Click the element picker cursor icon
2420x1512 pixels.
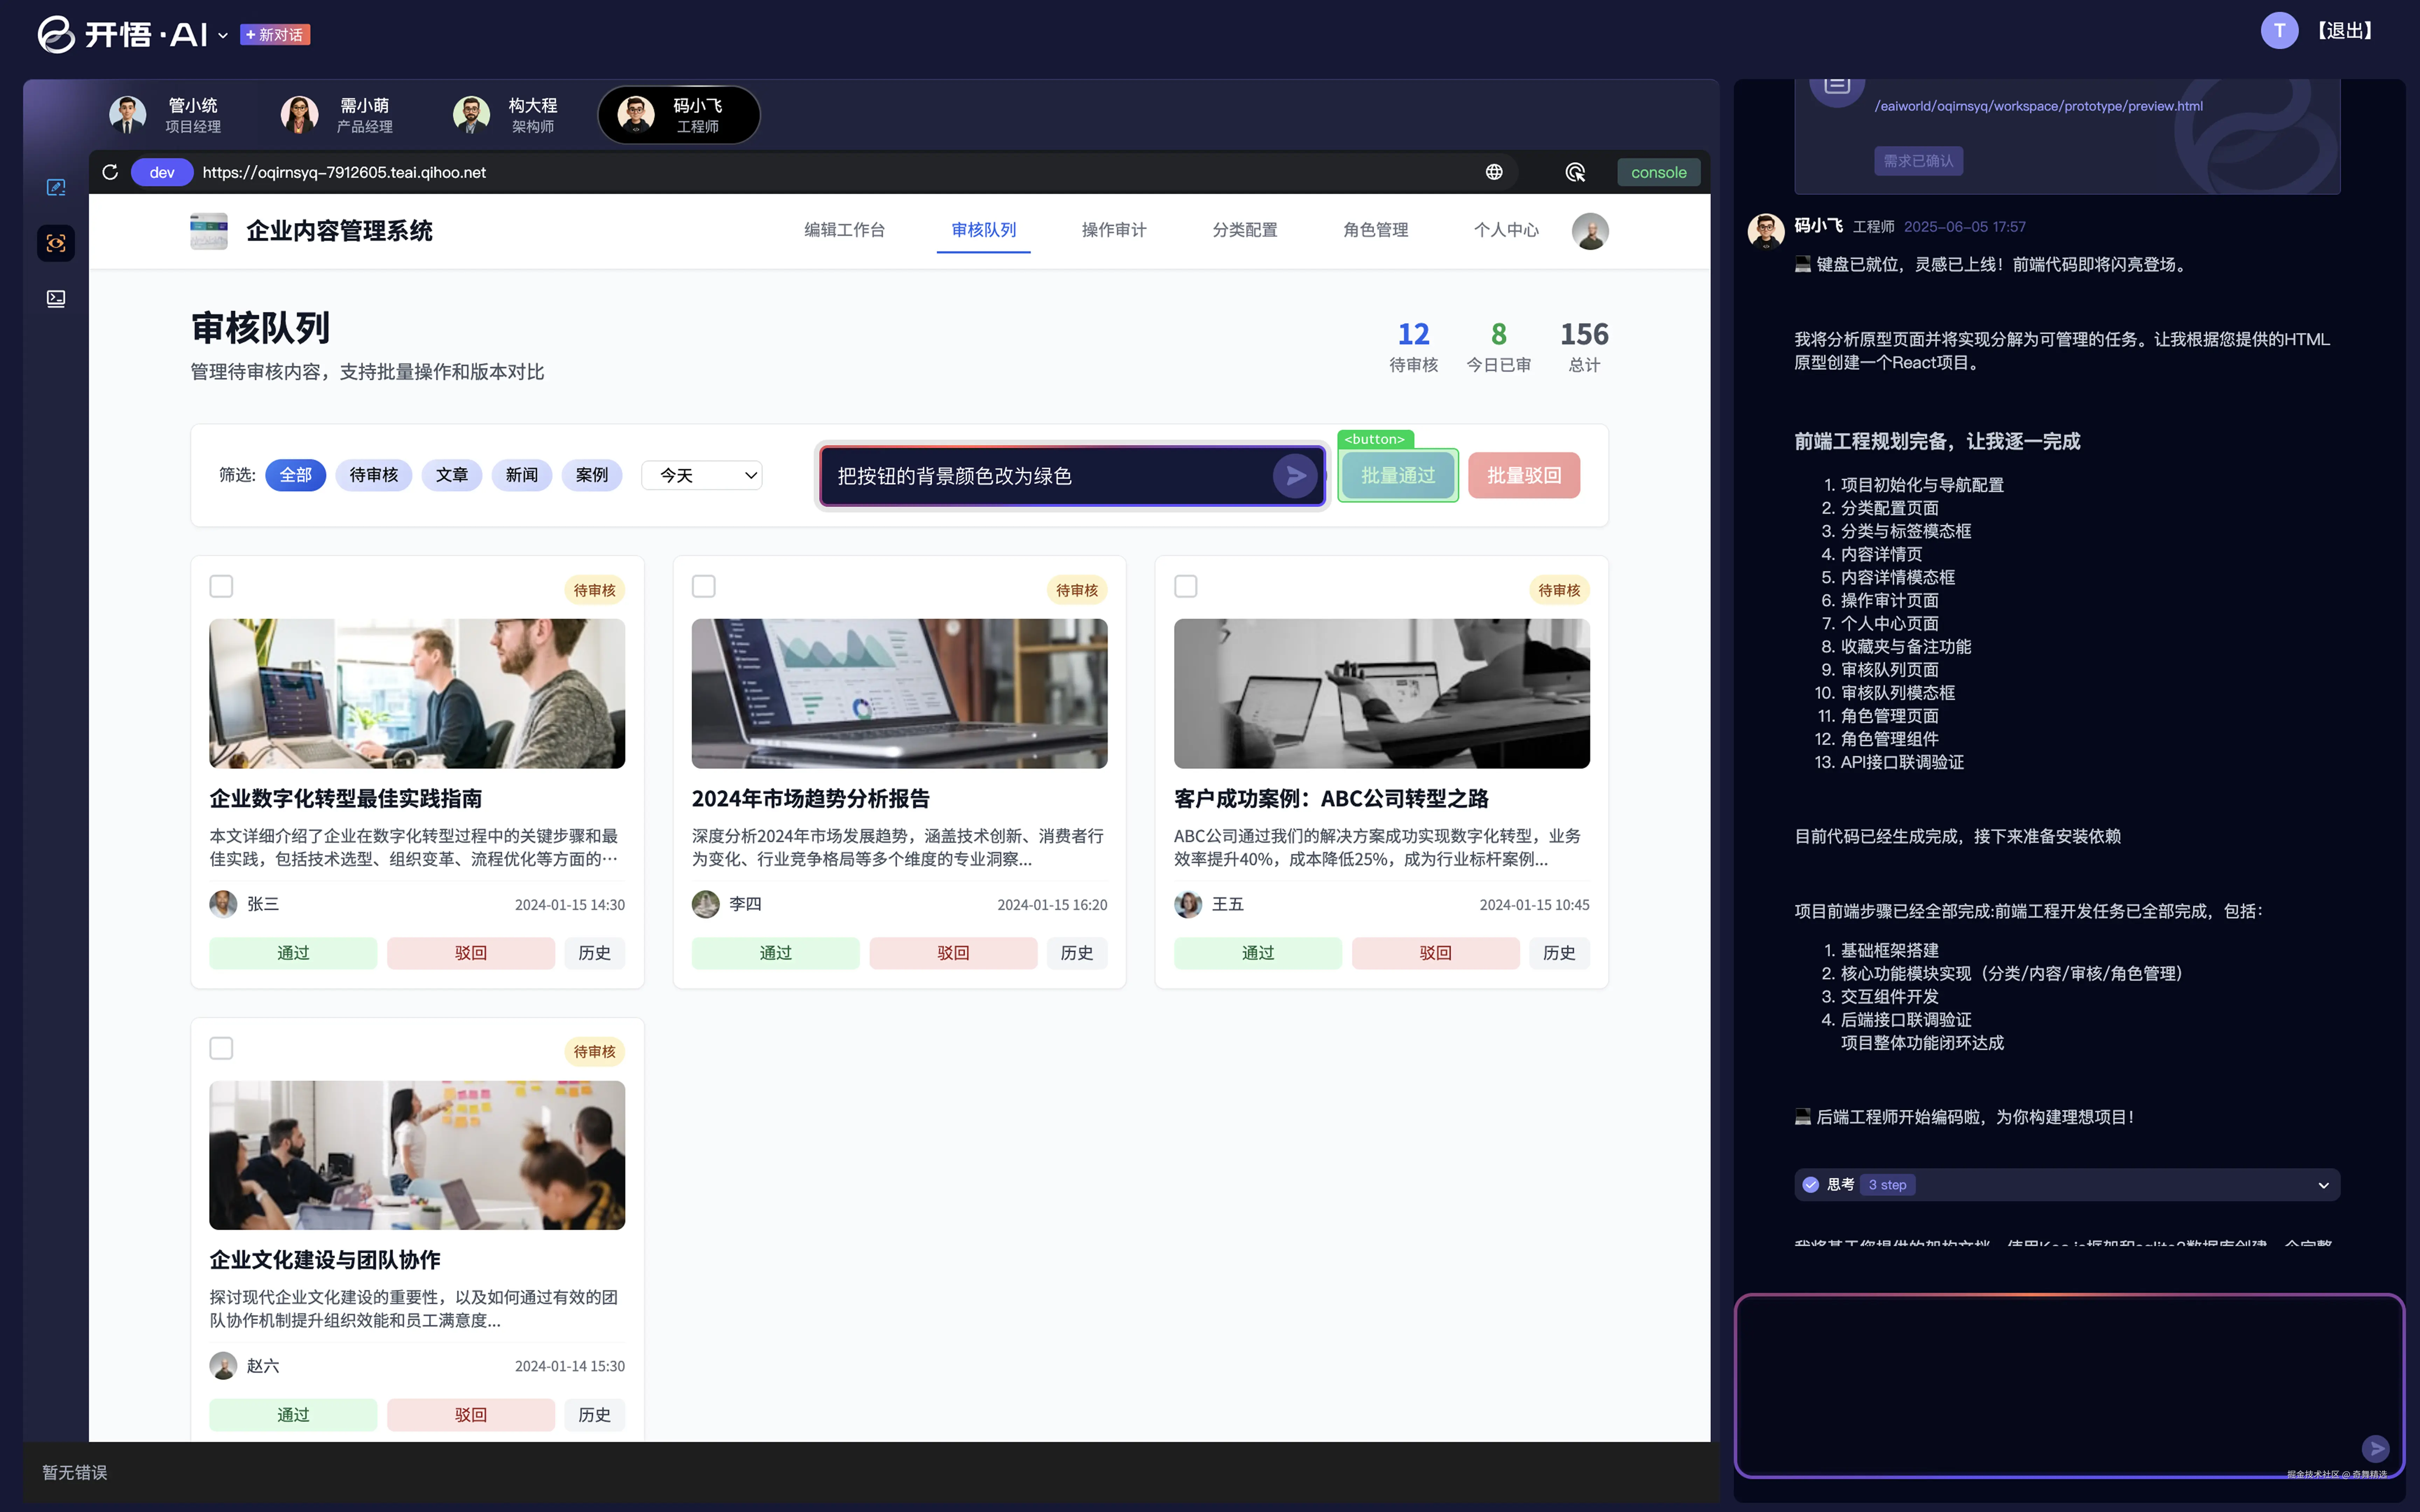tap(1575, 172)
